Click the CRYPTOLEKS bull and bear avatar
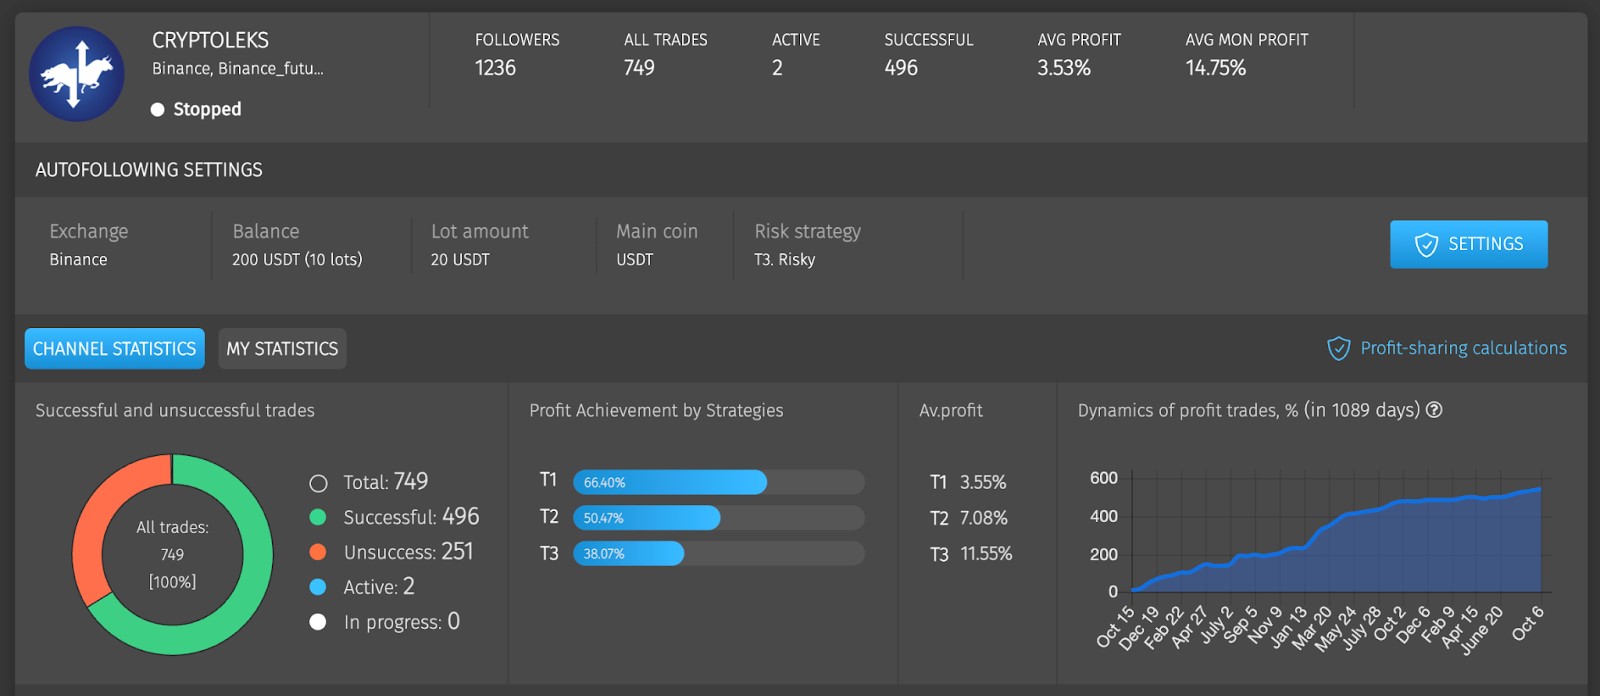This screenshot has width=1600, height=696. pyautogui.click(x=77, y=74)
